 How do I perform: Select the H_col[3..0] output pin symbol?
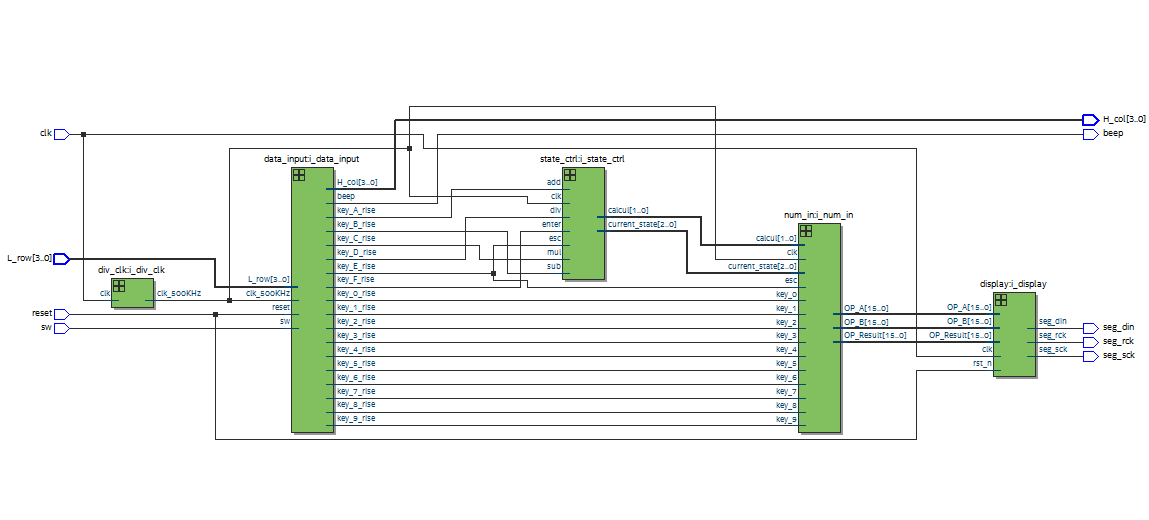[x=1090, y=119]
